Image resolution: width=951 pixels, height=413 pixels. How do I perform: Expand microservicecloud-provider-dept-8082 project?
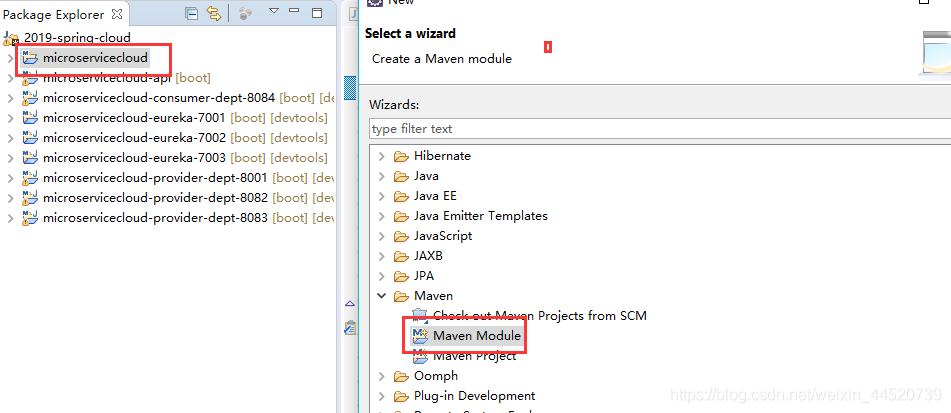(x=10, y=198)
